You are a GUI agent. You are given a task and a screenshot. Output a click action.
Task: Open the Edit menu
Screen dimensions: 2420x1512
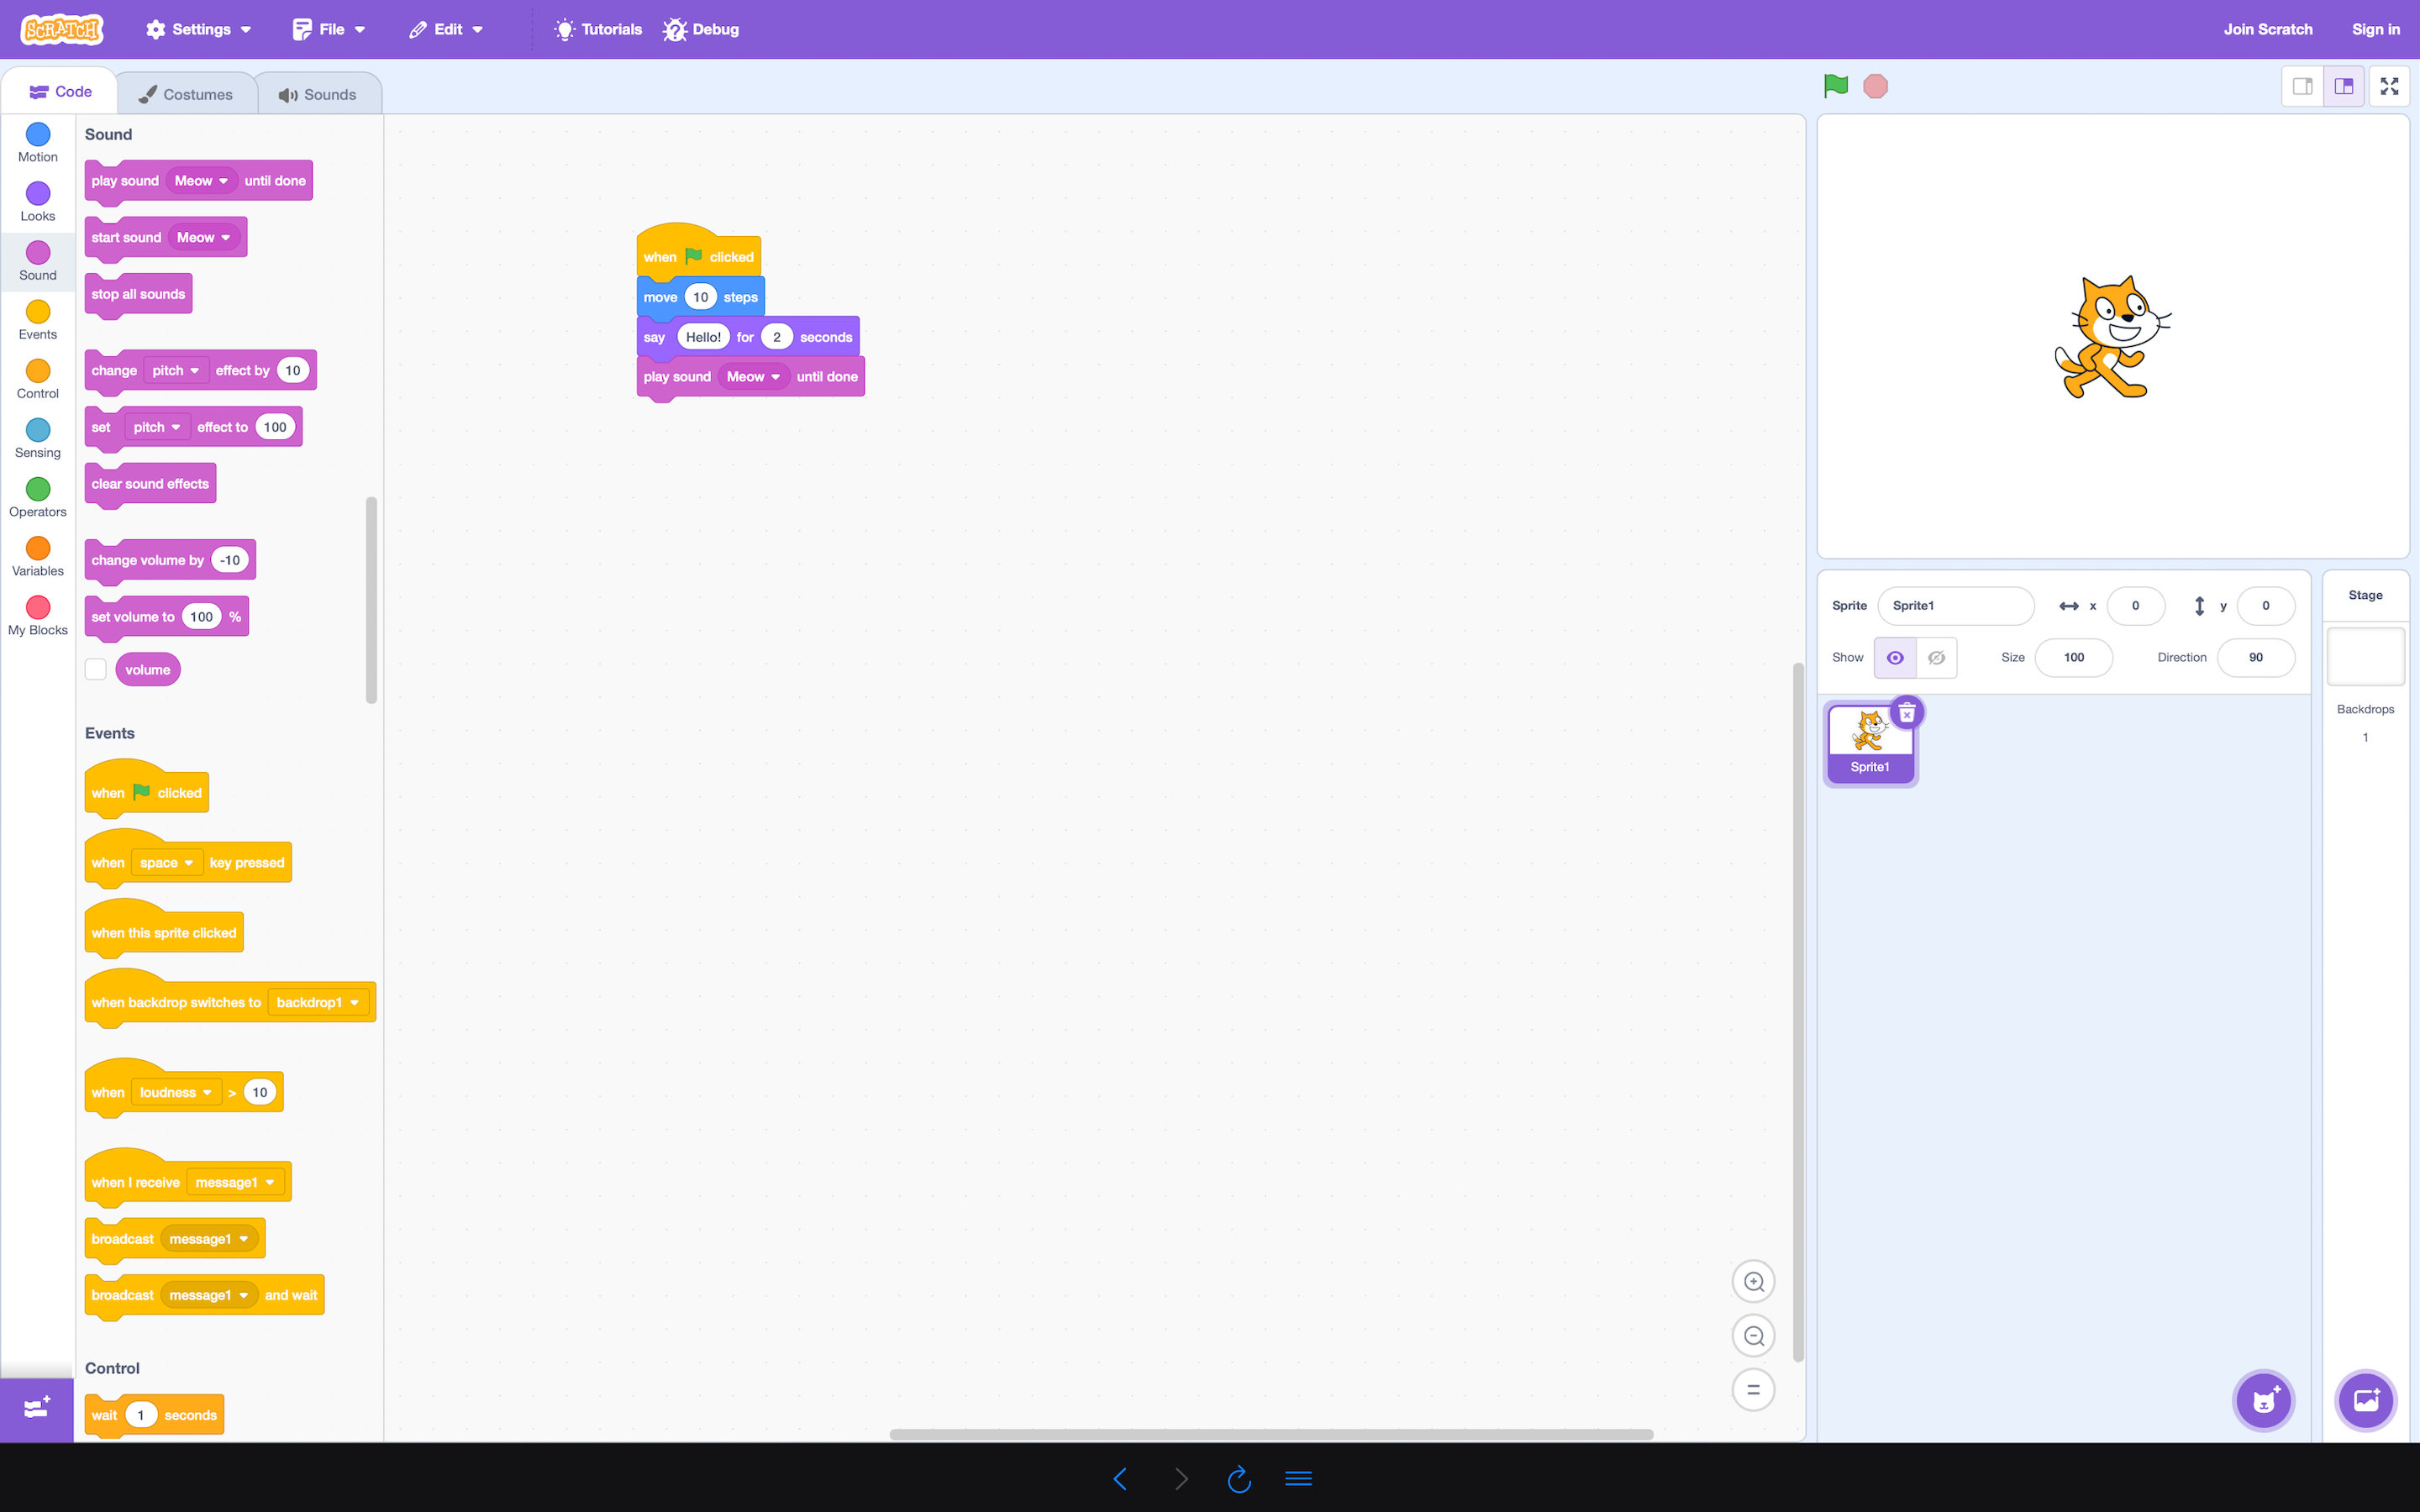click(446, 29)
